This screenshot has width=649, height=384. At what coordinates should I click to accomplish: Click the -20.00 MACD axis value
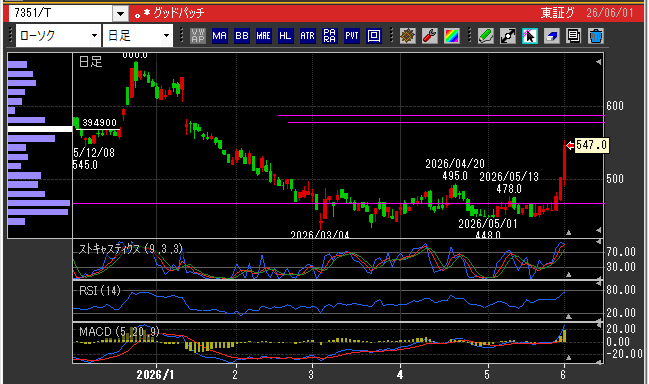click(624, 354)
